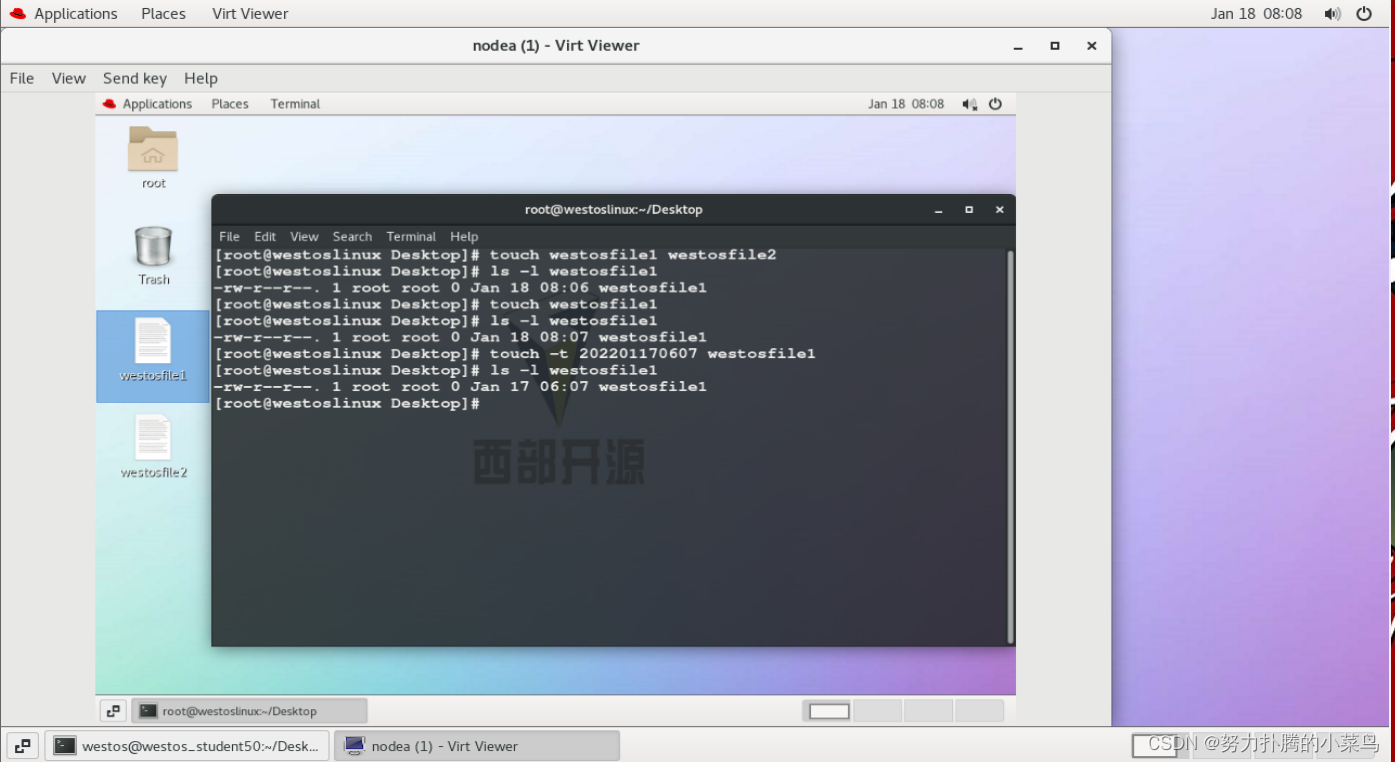Maximize the Virt Viewer window
This screenshot has width=1395, height=762.
click(1055, 46)
